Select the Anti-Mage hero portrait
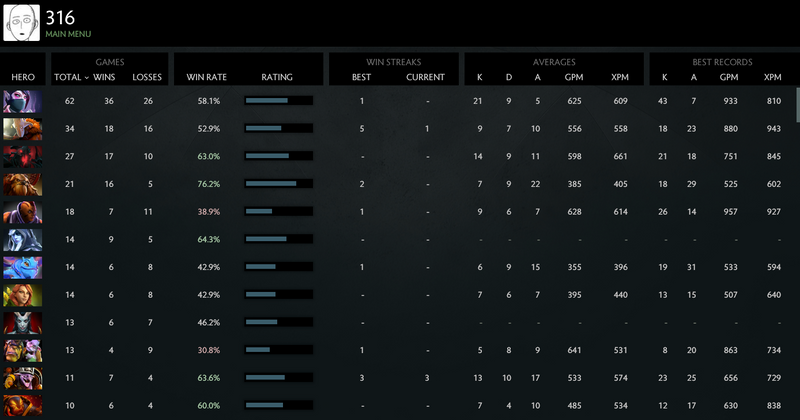 point(22,212)
